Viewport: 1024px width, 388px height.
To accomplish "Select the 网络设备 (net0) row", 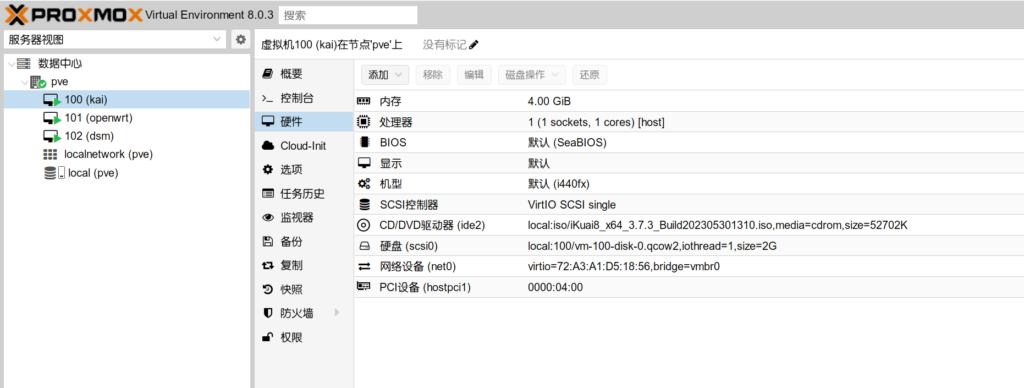I will 689,267.
